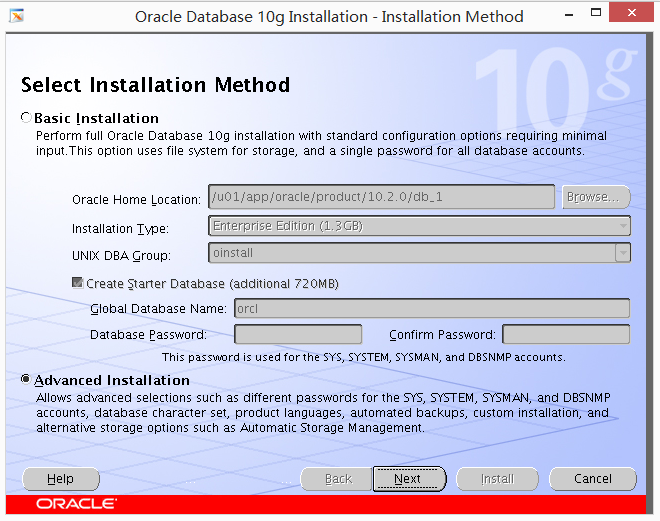Click the Next button
Screen dimensions: 660x521
tap(409, 479)
